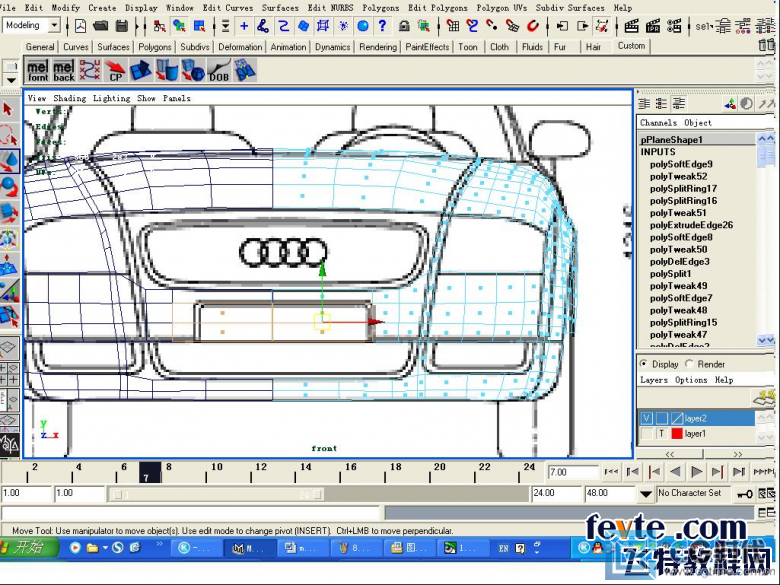Expand the shelf options arrow below tabs
The height and width of the screenshot is (585, 780).
click(x=11, y=80)
